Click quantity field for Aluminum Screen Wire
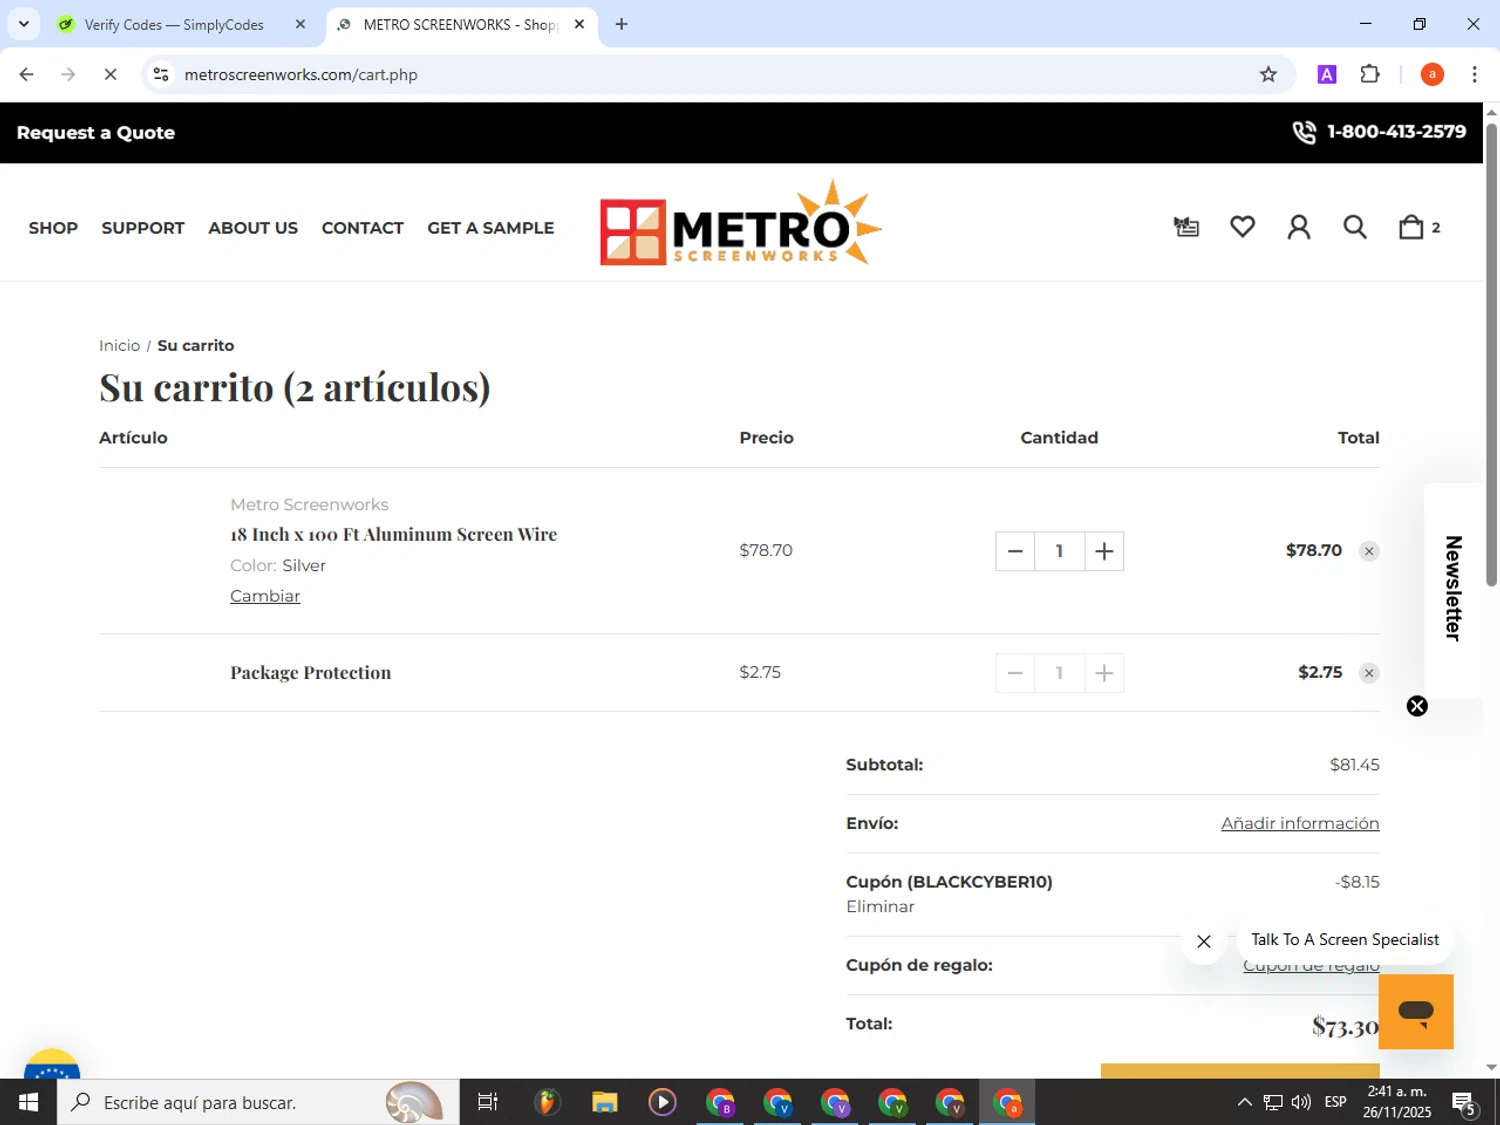 pos(1059,551)
